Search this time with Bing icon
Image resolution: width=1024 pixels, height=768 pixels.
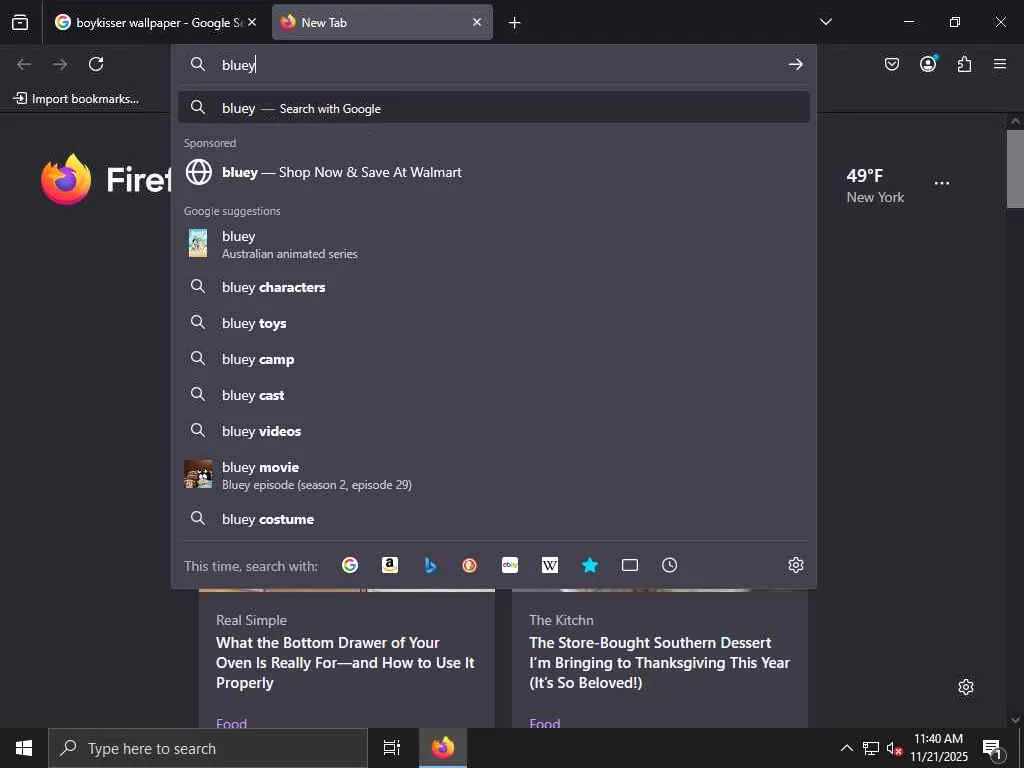click(x=430, y=565)
